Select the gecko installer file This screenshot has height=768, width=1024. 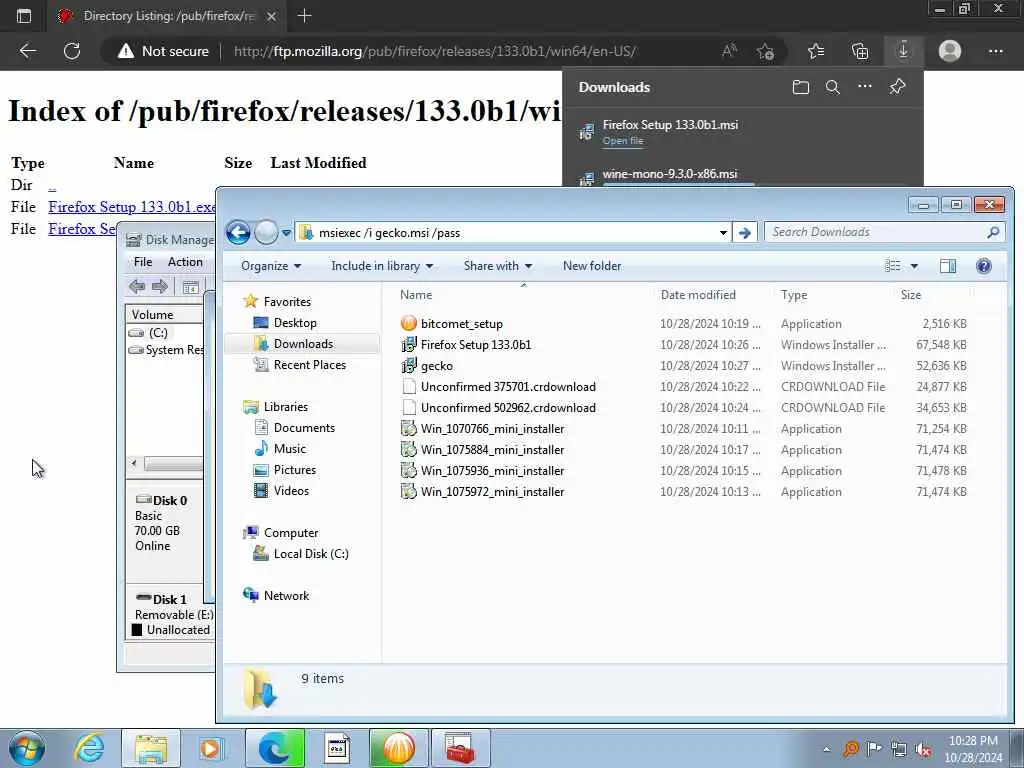[x=436, y=366]
